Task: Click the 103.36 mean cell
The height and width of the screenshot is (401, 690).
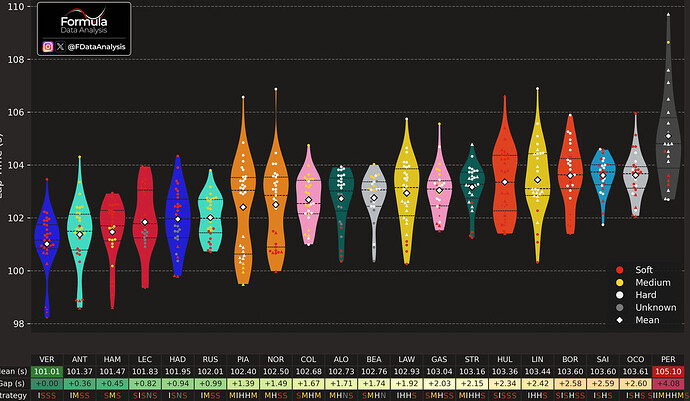Action: tap(505, 372)
